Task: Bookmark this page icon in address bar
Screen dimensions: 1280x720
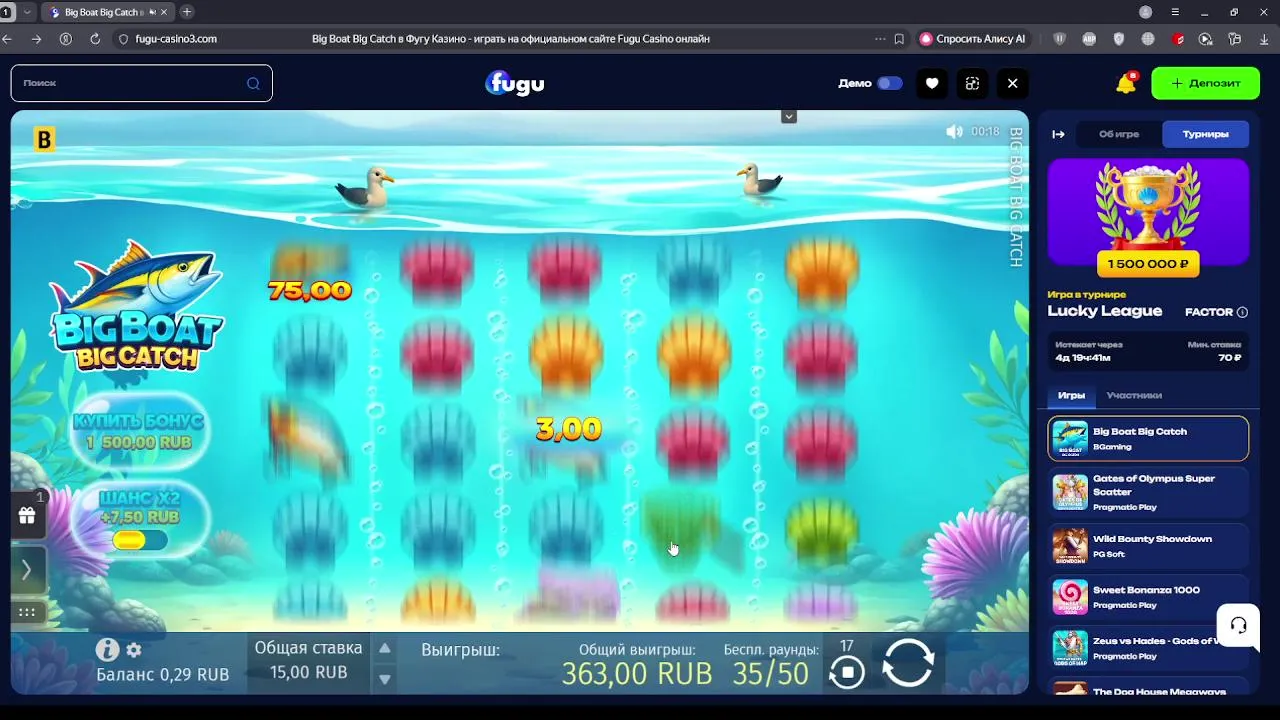Action: point(899,39)
